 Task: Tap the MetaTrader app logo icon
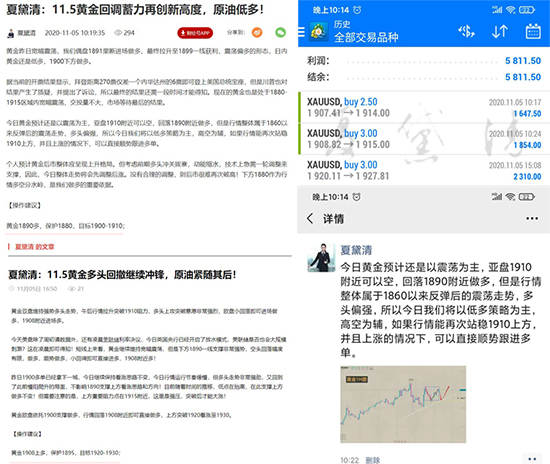click(318, 32)
